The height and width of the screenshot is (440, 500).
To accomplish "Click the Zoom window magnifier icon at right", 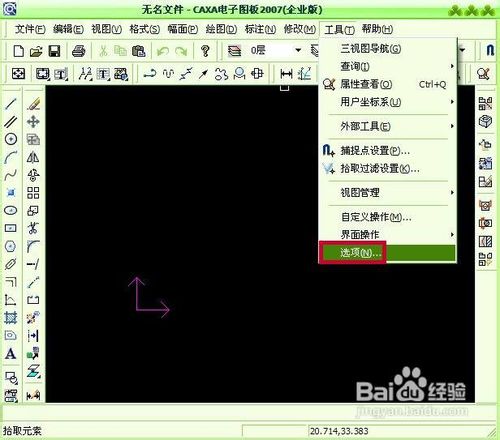I will pyautogui.click(x=483, y=74).
